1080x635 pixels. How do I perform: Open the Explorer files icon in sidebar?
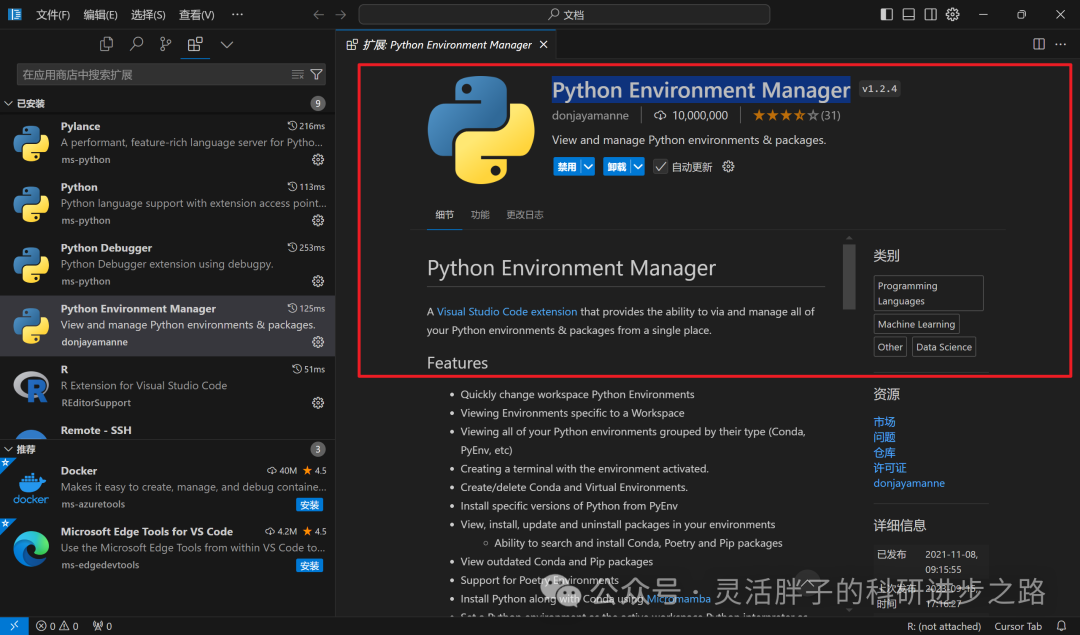click(106, 44)
